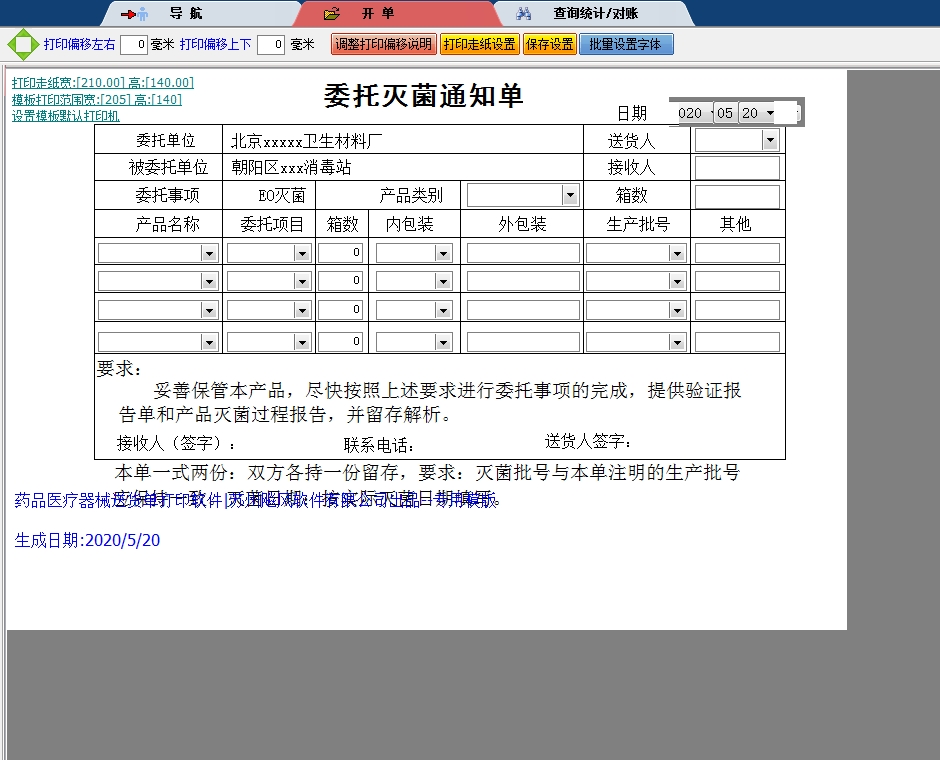The image size is (940, 760).
Task: Open 调整打印偏移说明 from the toolbar
Action: tap(381, 43)
